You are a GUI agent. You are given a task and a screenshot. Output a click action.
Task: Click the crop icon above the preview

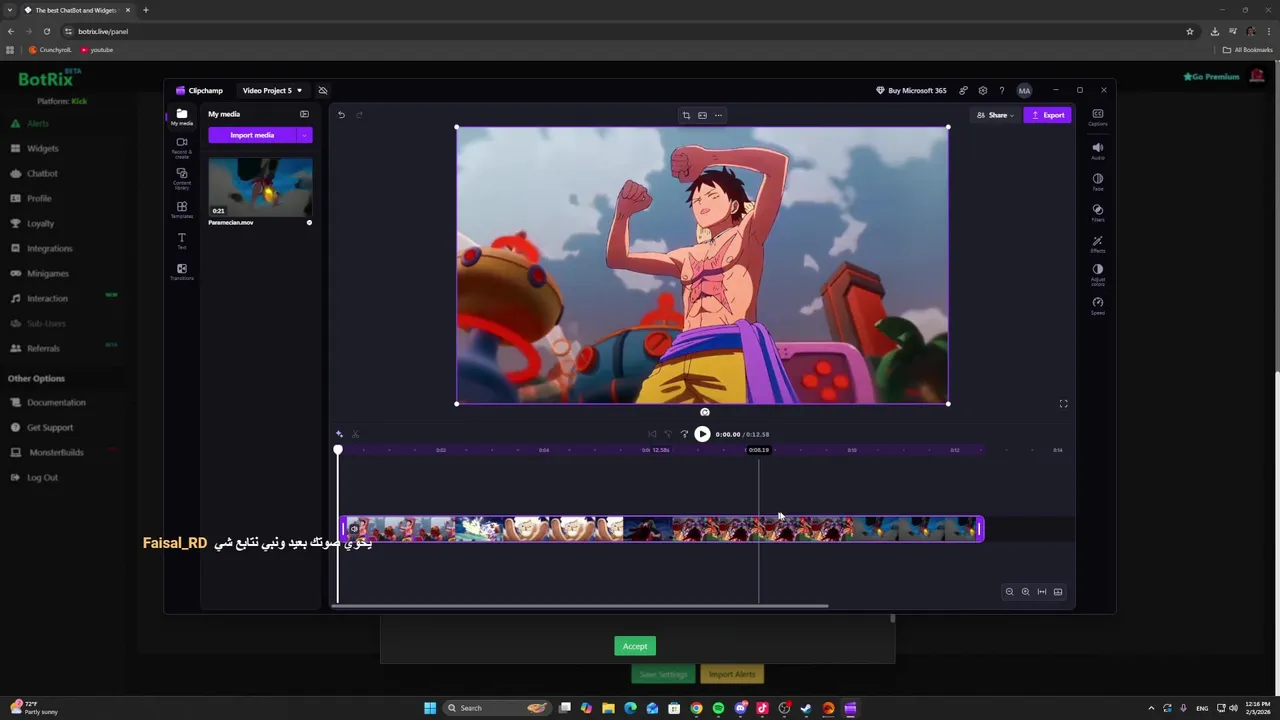pos(686,115)
